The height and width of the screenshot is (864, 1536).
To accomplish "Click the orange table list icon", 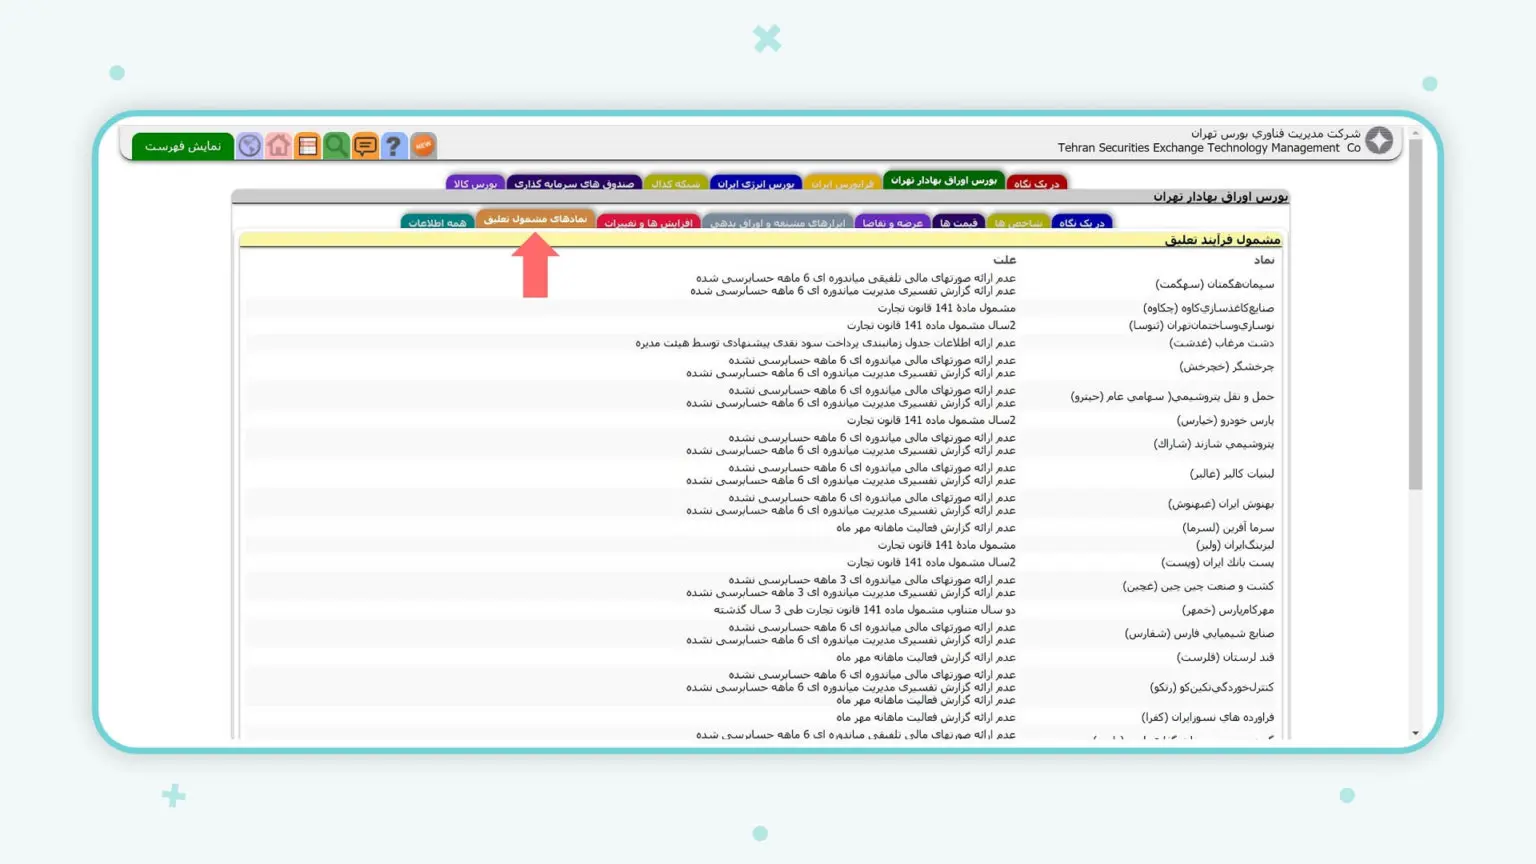I will (308, 146).
